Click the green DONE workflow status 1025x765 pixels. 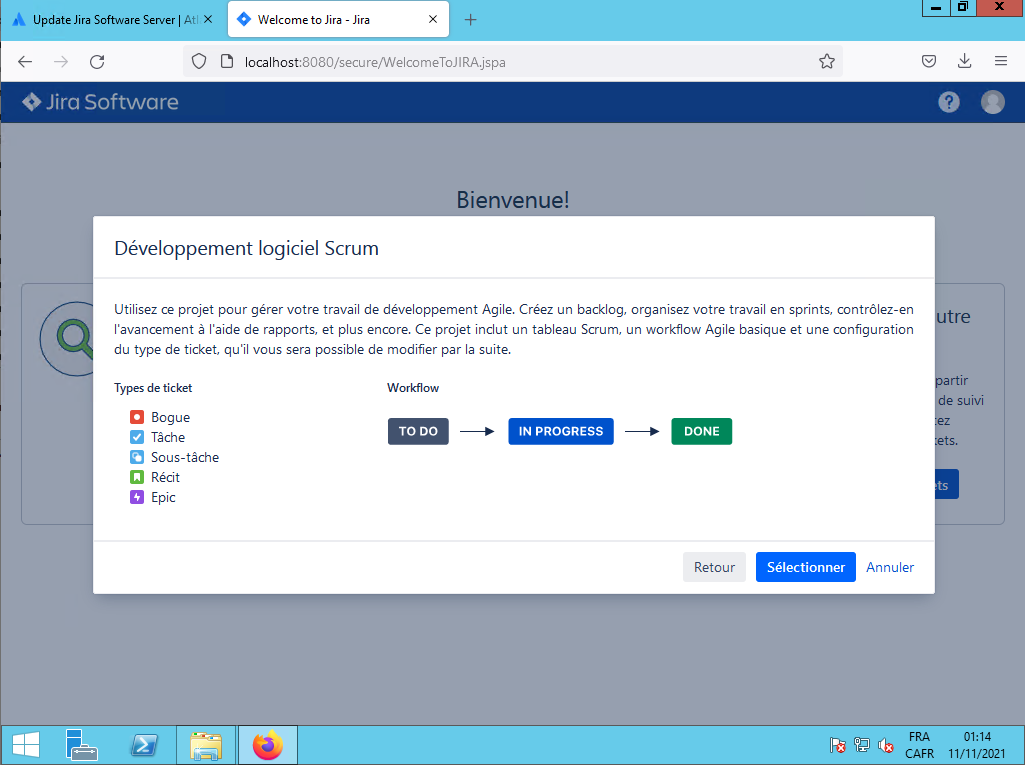tap(701, 432)
